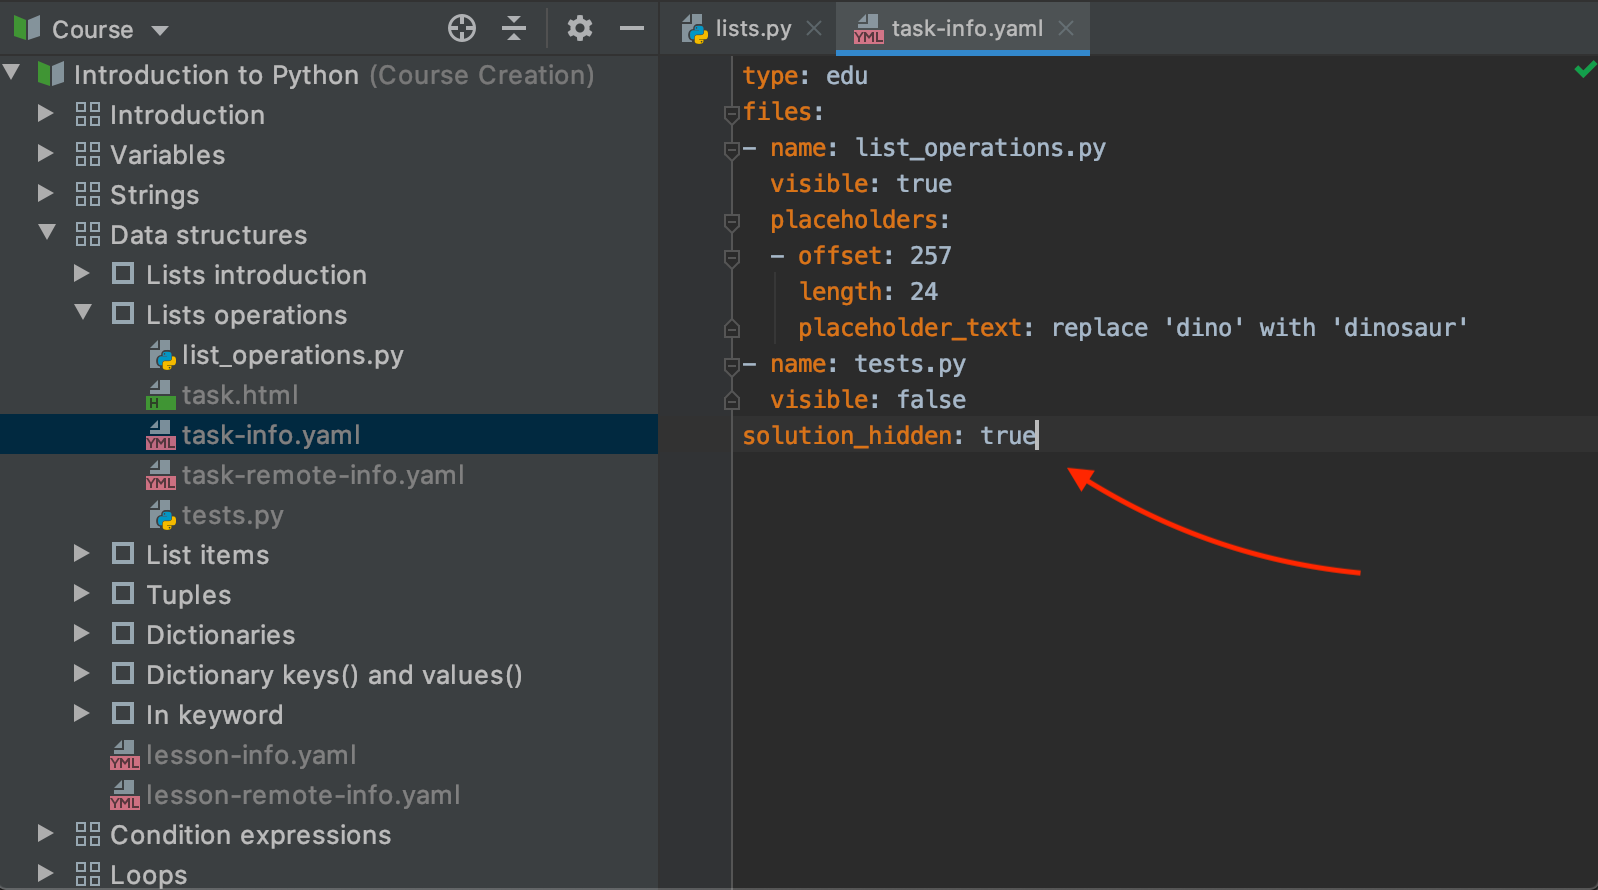Click the section grid icon next to Variables
Image resolution: width=1598 pixels, height=890 pixels.
click(x=88, y=154)
